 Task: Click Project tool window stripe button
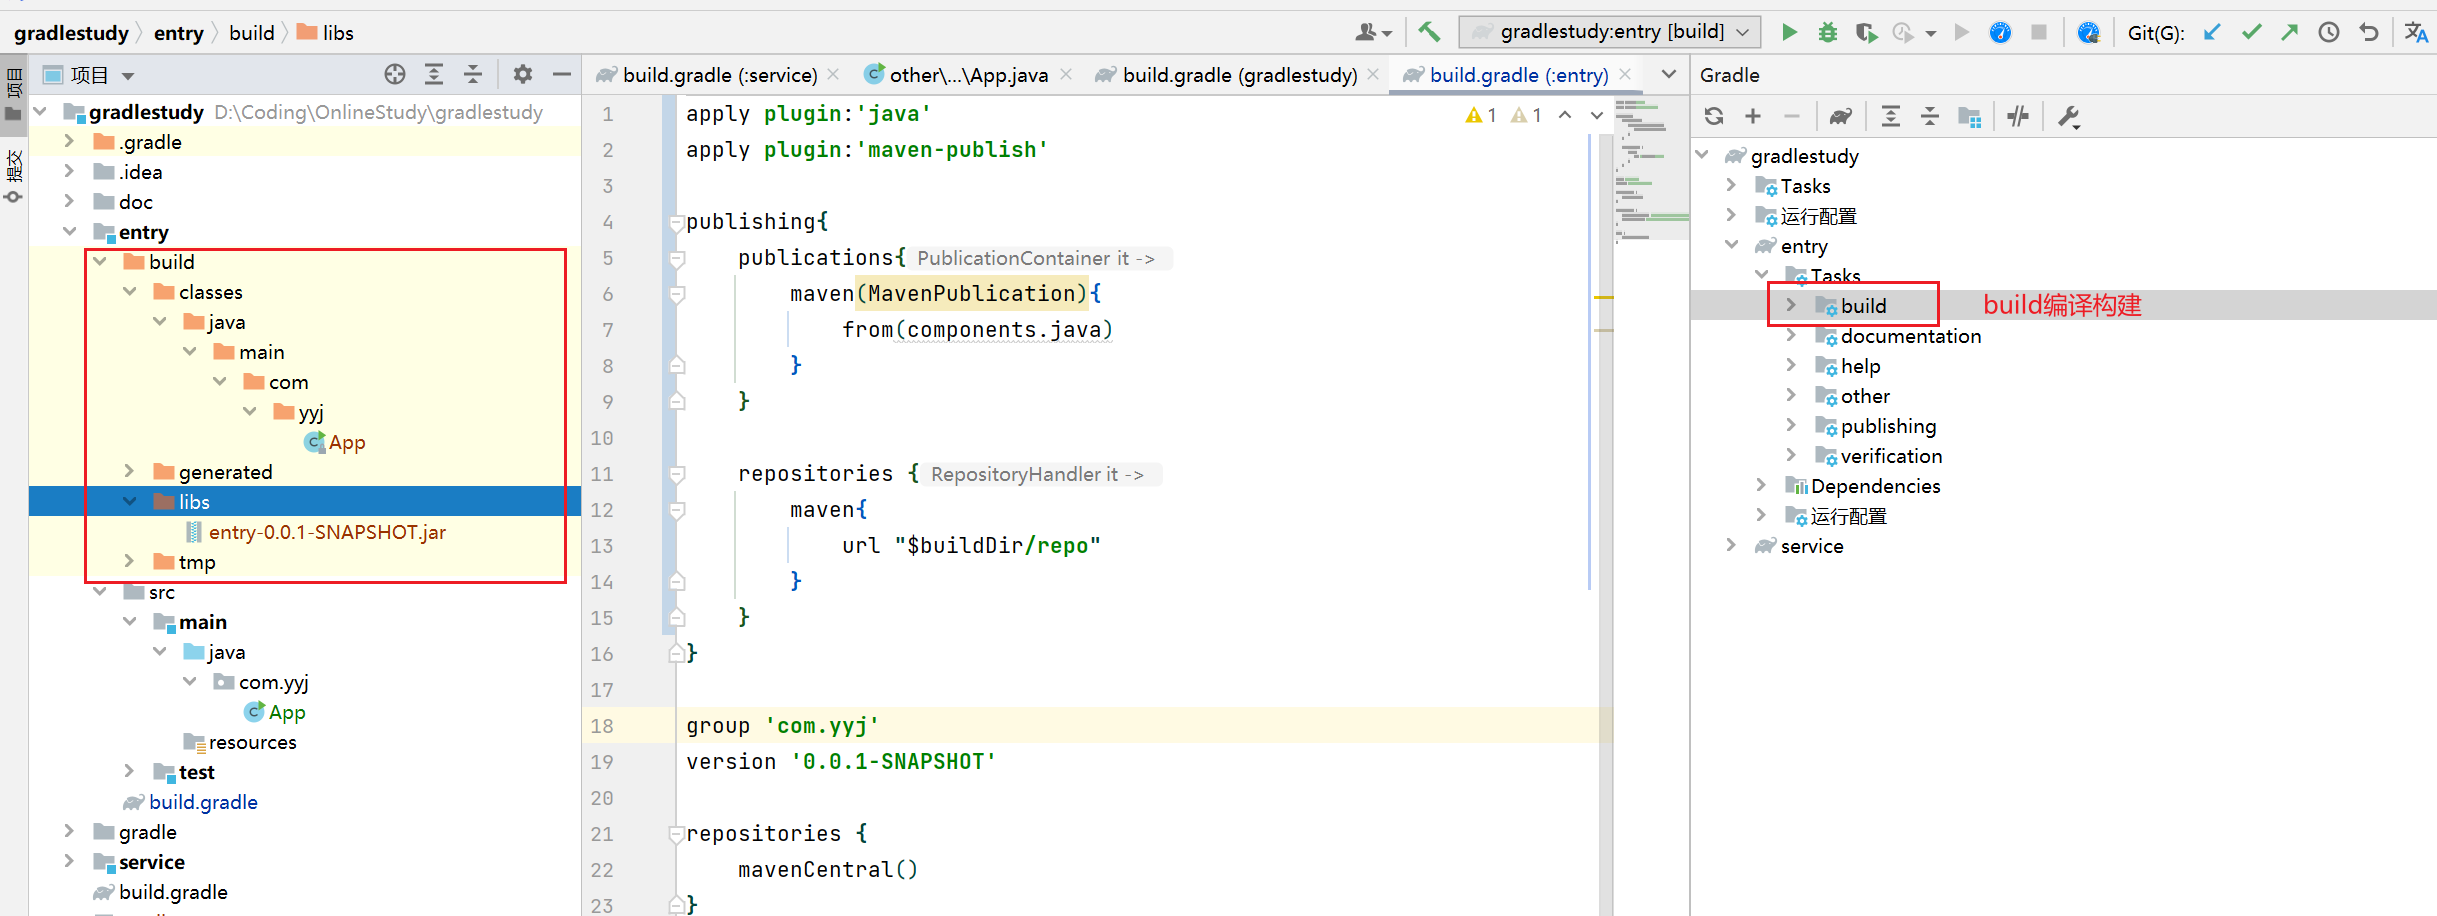(x=13, y=95)
